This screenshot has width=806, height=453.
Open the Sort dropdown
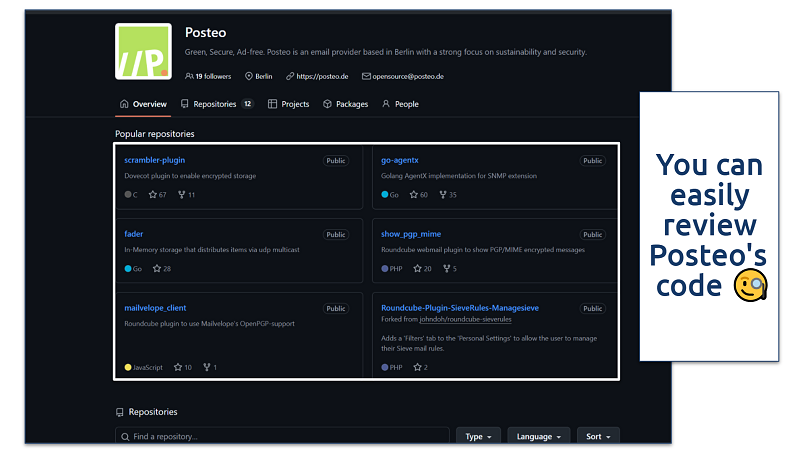[598, 437]
